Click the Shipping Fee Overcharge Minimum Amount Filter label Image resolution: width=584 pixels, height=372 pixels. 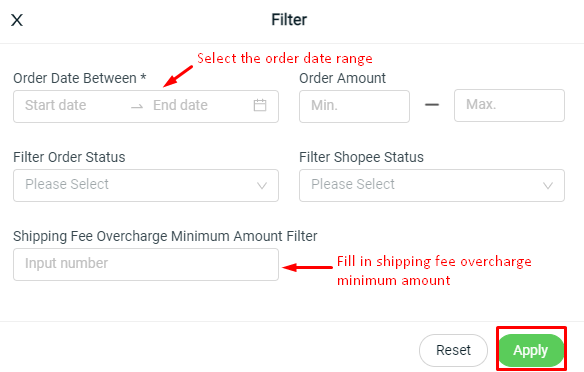[165, 236]
